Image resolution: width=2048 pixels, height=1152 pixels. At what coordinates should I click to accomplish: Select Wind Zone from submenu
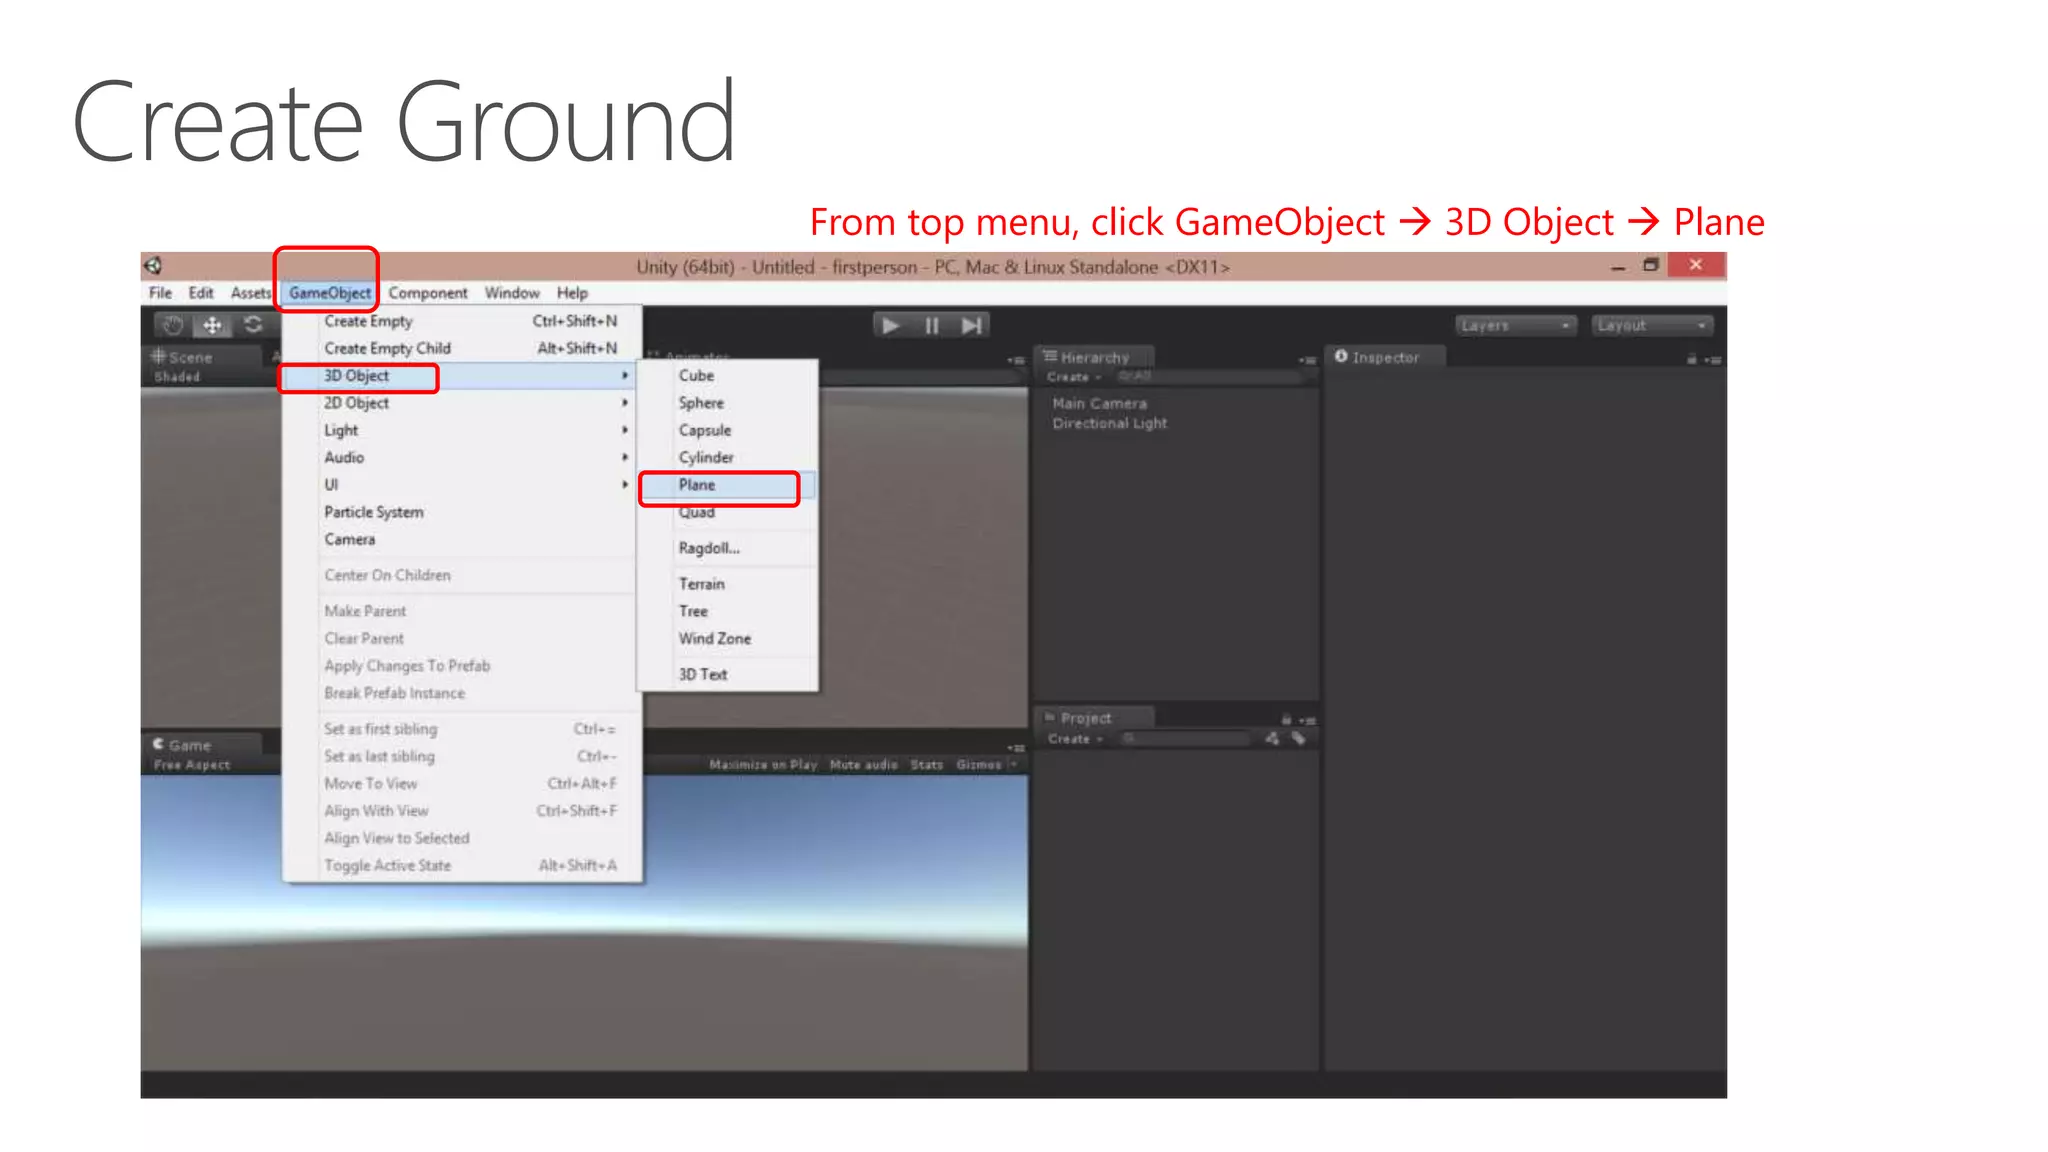pyautogui.click(x=728, y=638)
